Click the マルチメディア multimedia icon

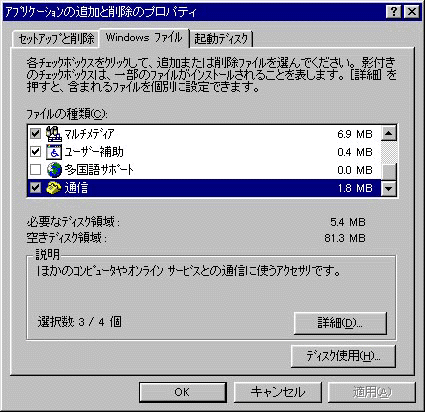coord(54,134)
